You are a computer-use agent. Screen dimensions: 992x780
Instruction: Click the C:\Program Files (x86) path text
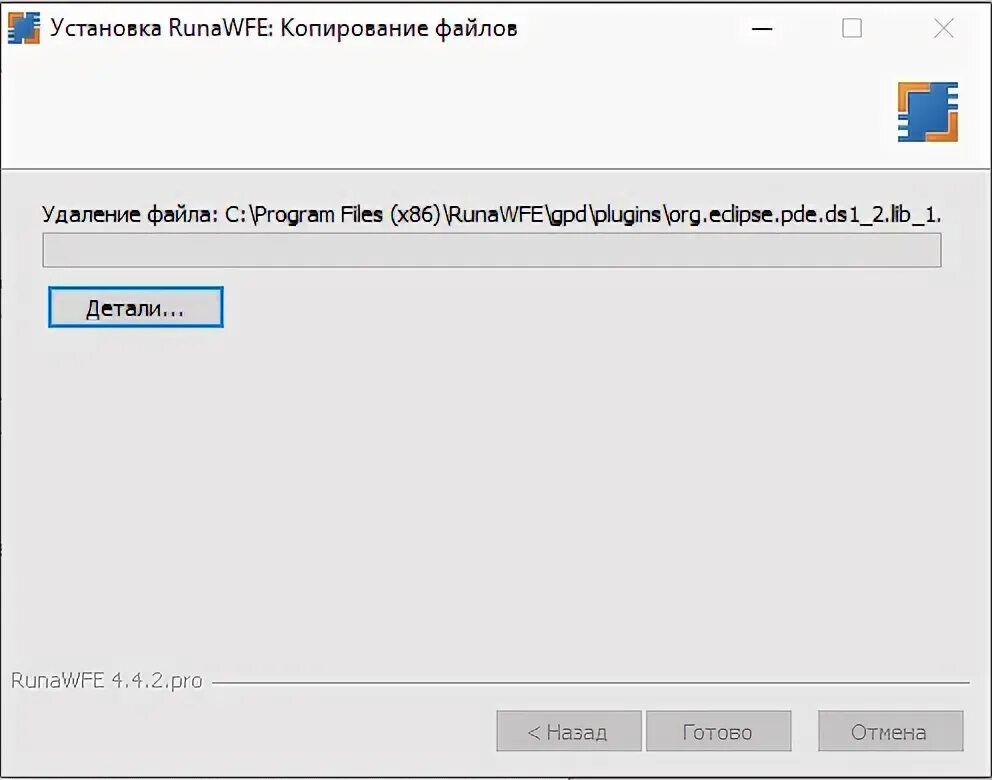click(333, 215)
